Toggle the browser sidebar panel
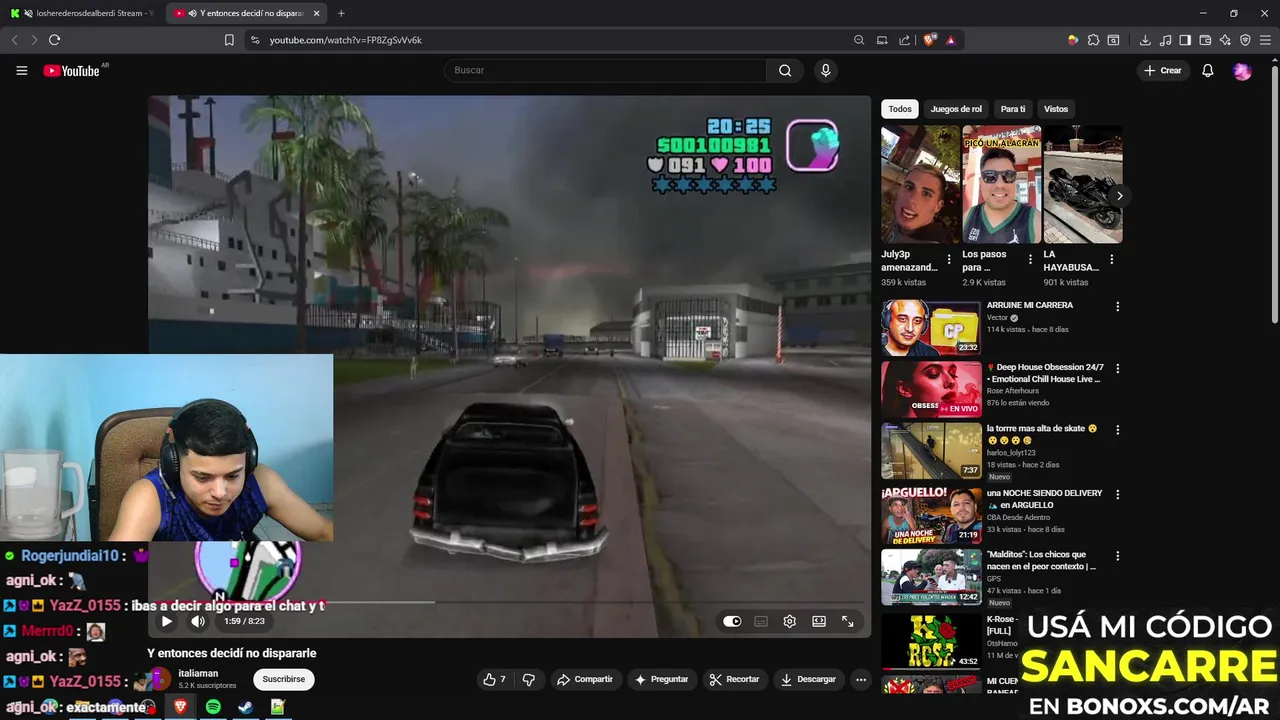 pos(1185,40)
